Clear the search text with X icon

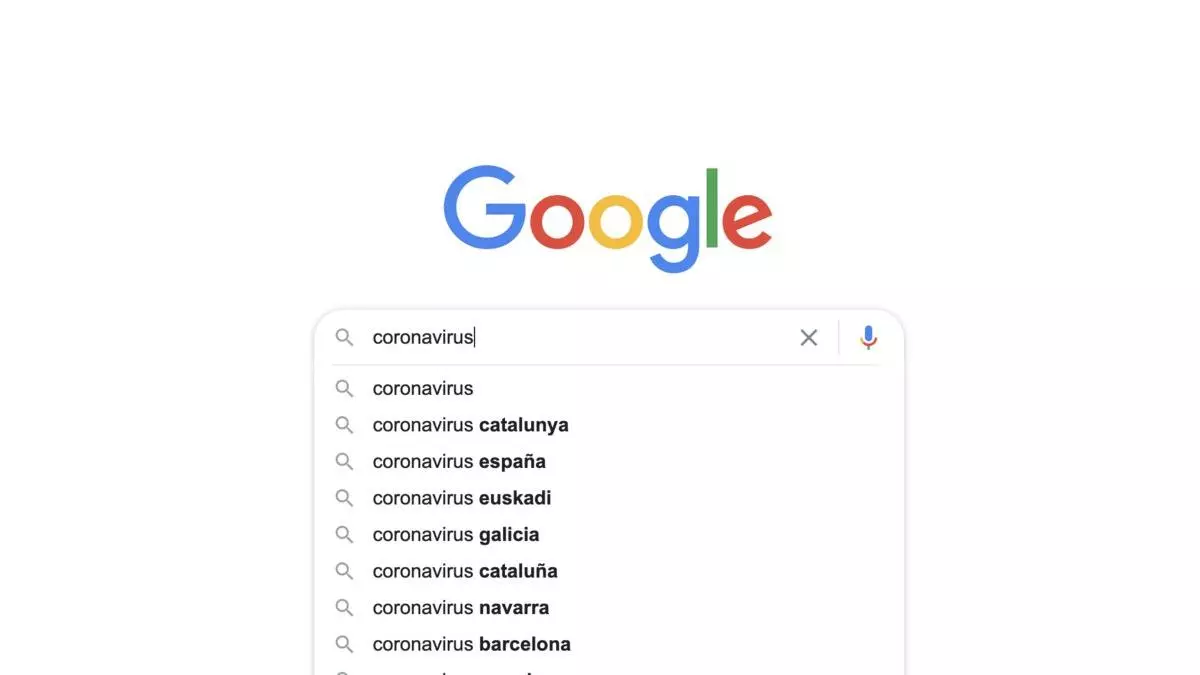[809, 338]
